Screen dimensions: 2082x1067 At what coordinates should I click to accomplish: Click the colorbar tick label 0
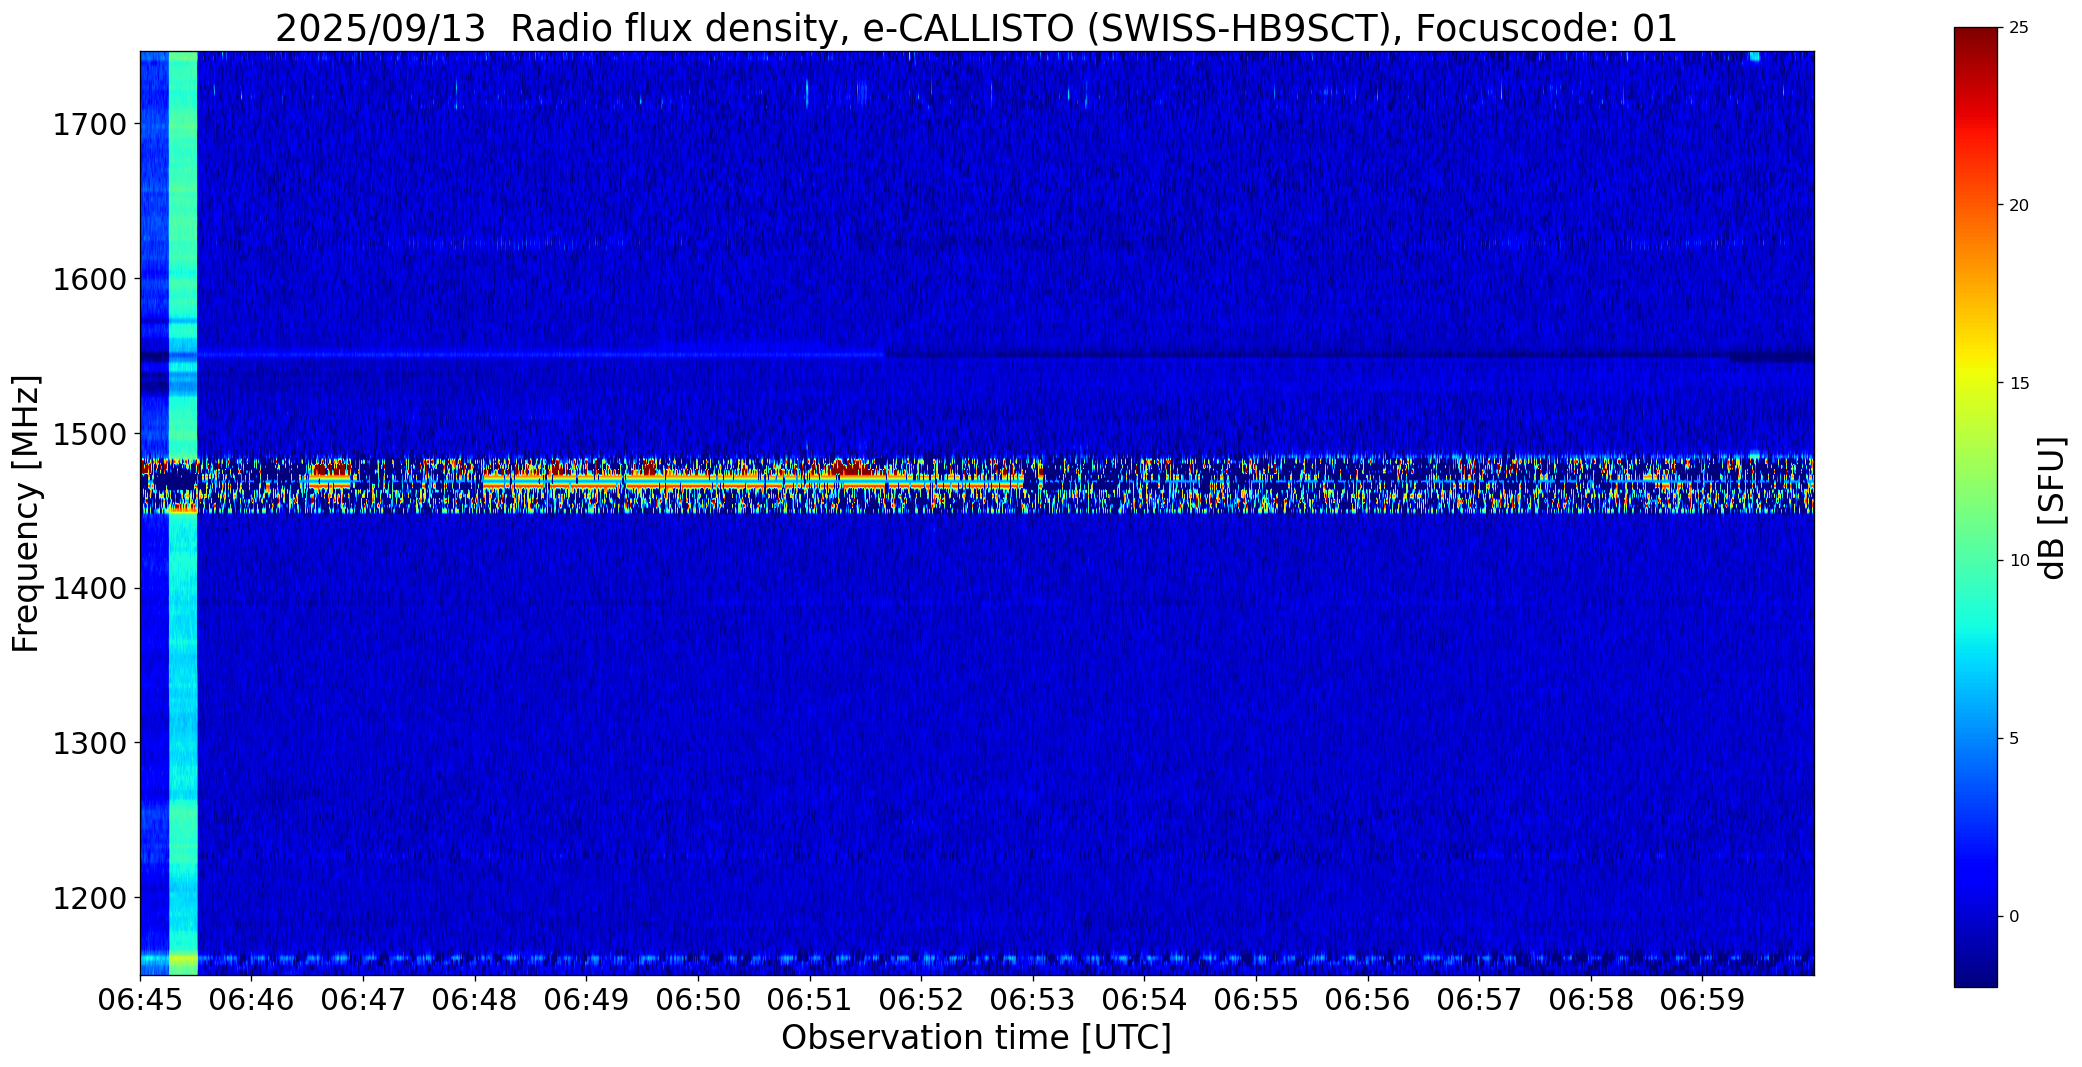pyautogui.click(x=2014, y=917)
